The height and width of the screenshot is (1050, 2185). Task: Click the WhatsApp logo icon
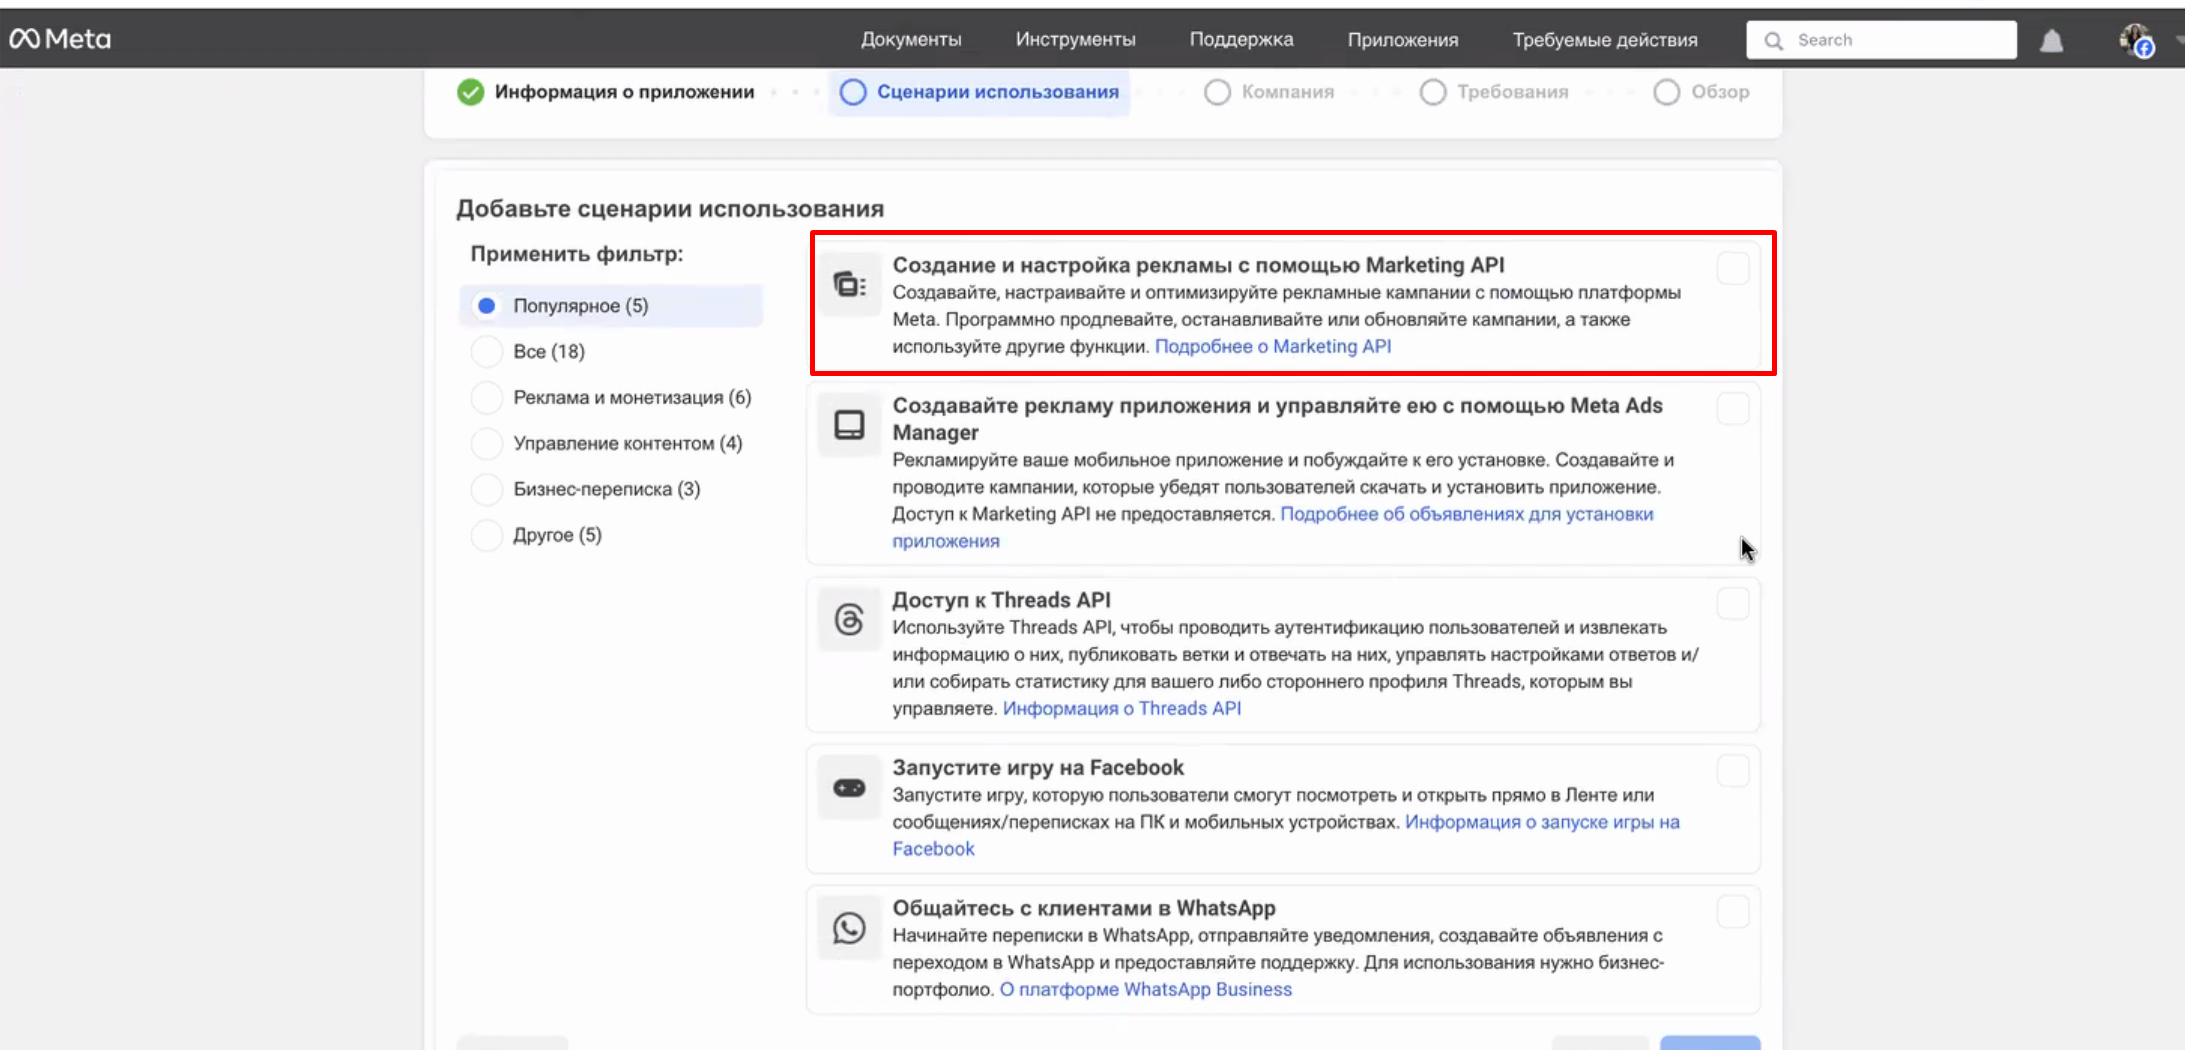click(849, 928)
